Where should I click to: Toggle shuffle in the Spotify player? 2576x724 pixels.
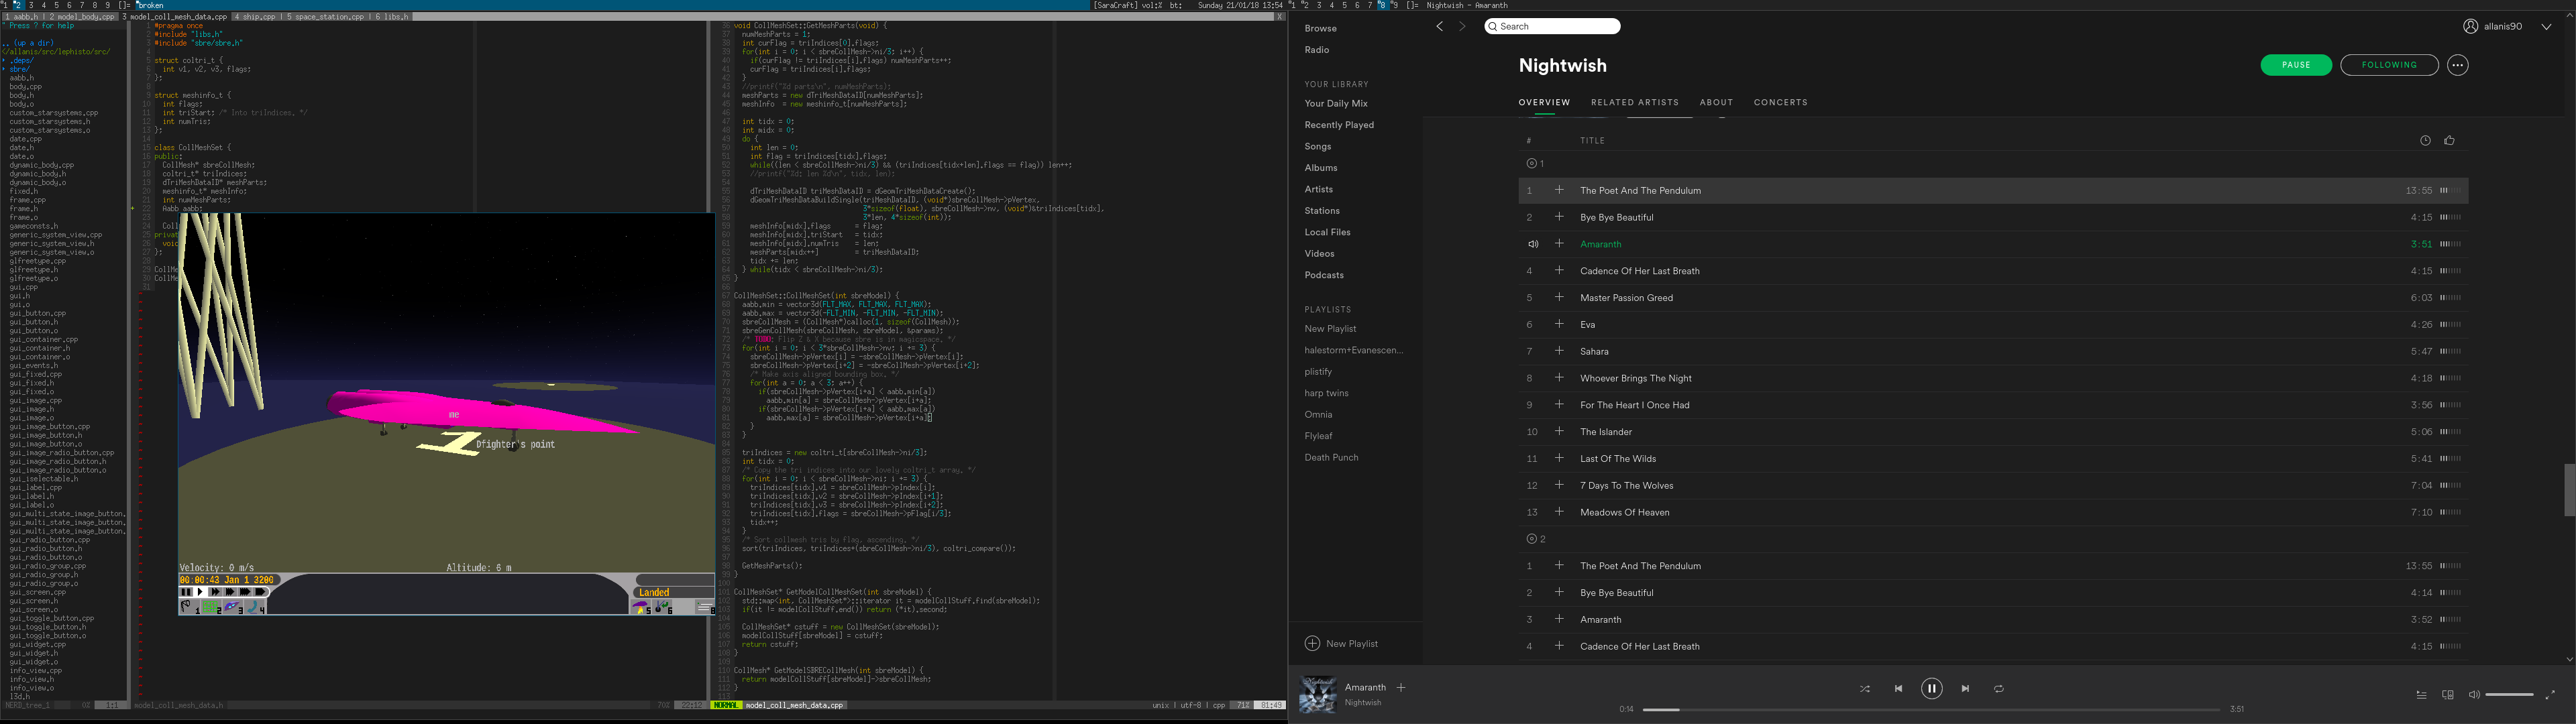[1864, 689]
